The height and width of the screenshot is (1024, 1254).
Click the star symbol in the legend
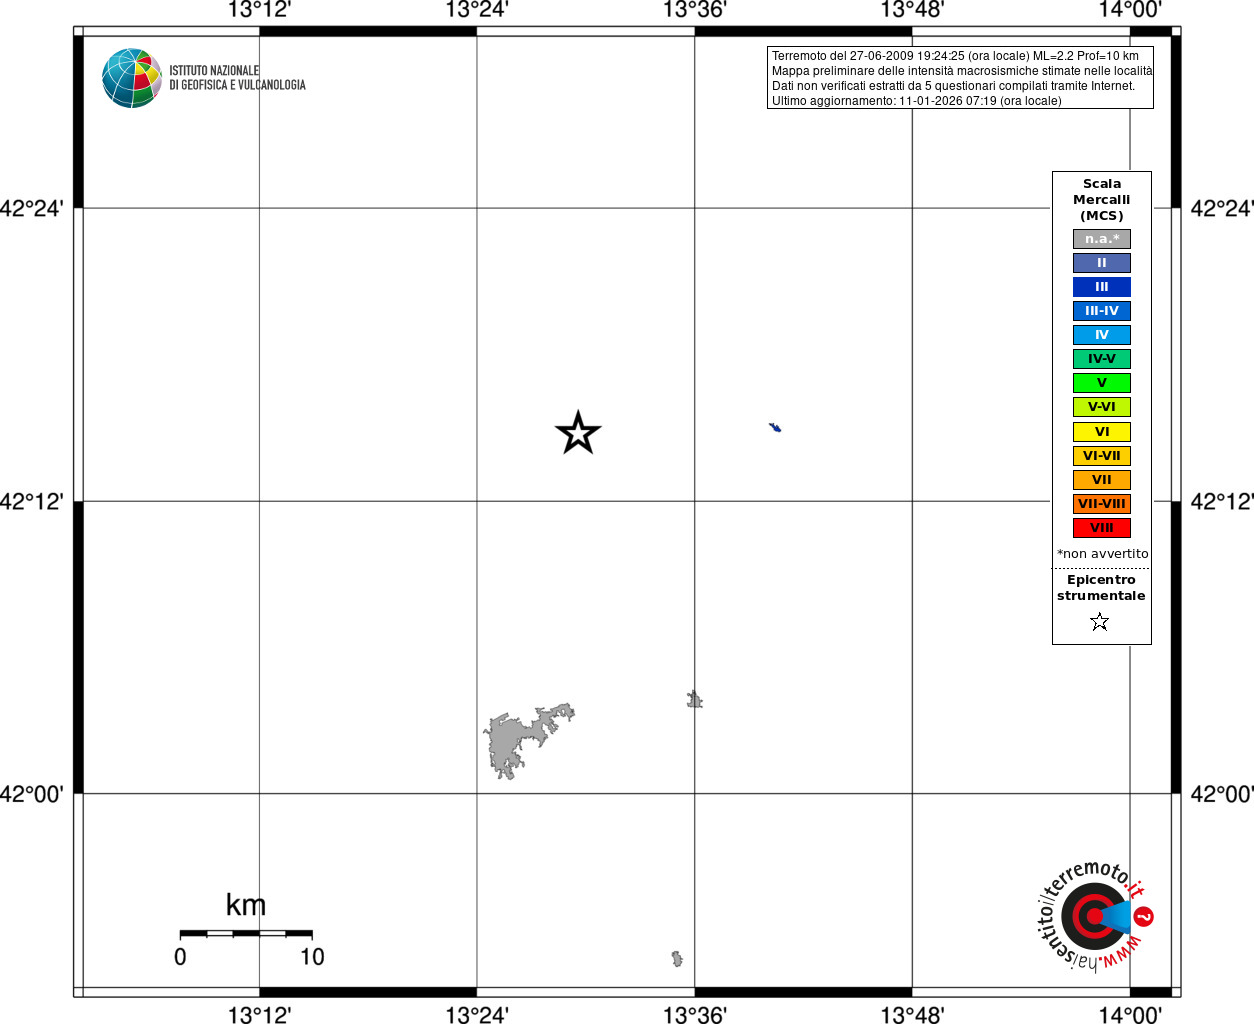pyautogui.click(x=1100, y=622)
